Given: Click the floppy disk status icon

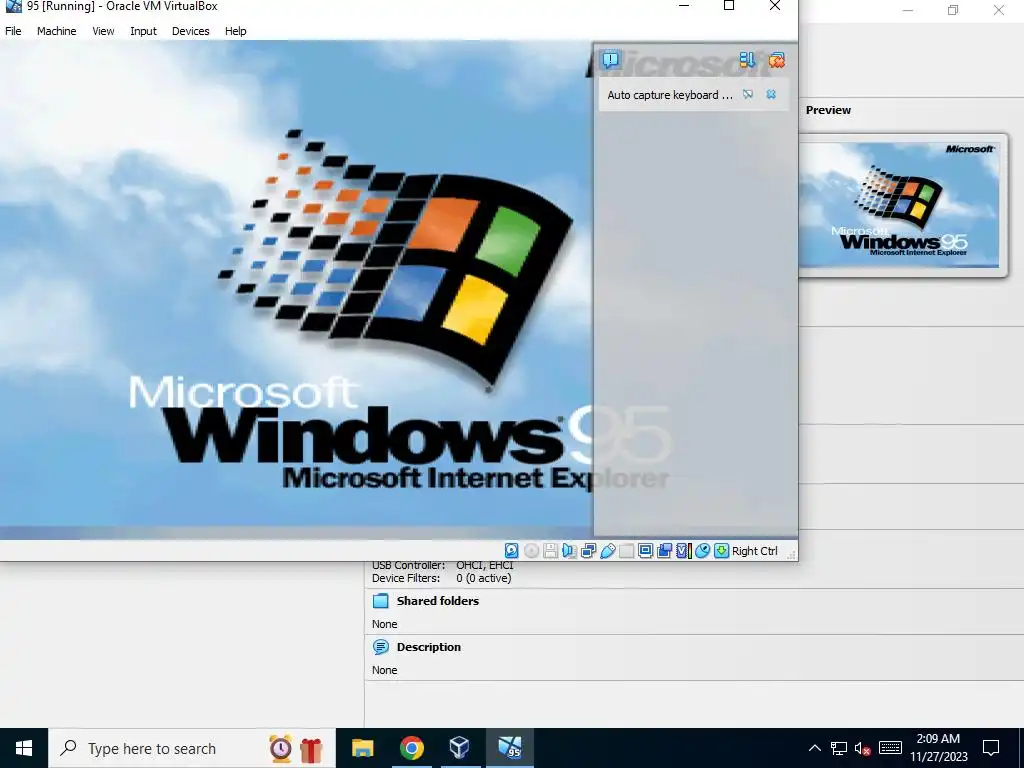Looking at the screenshot, I should coord(551,551).
